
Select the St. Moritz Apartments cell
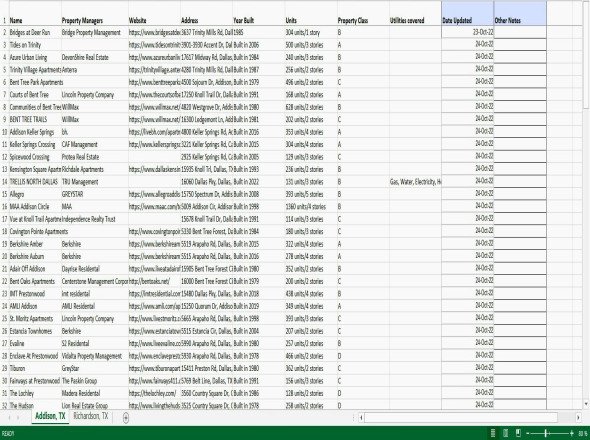(35, 318)
